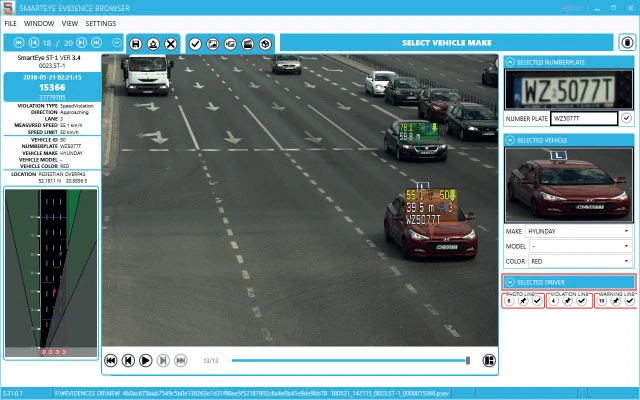The image size is (640, 400).
Task: Rewind video to first frame
Action: pos(111,360)
